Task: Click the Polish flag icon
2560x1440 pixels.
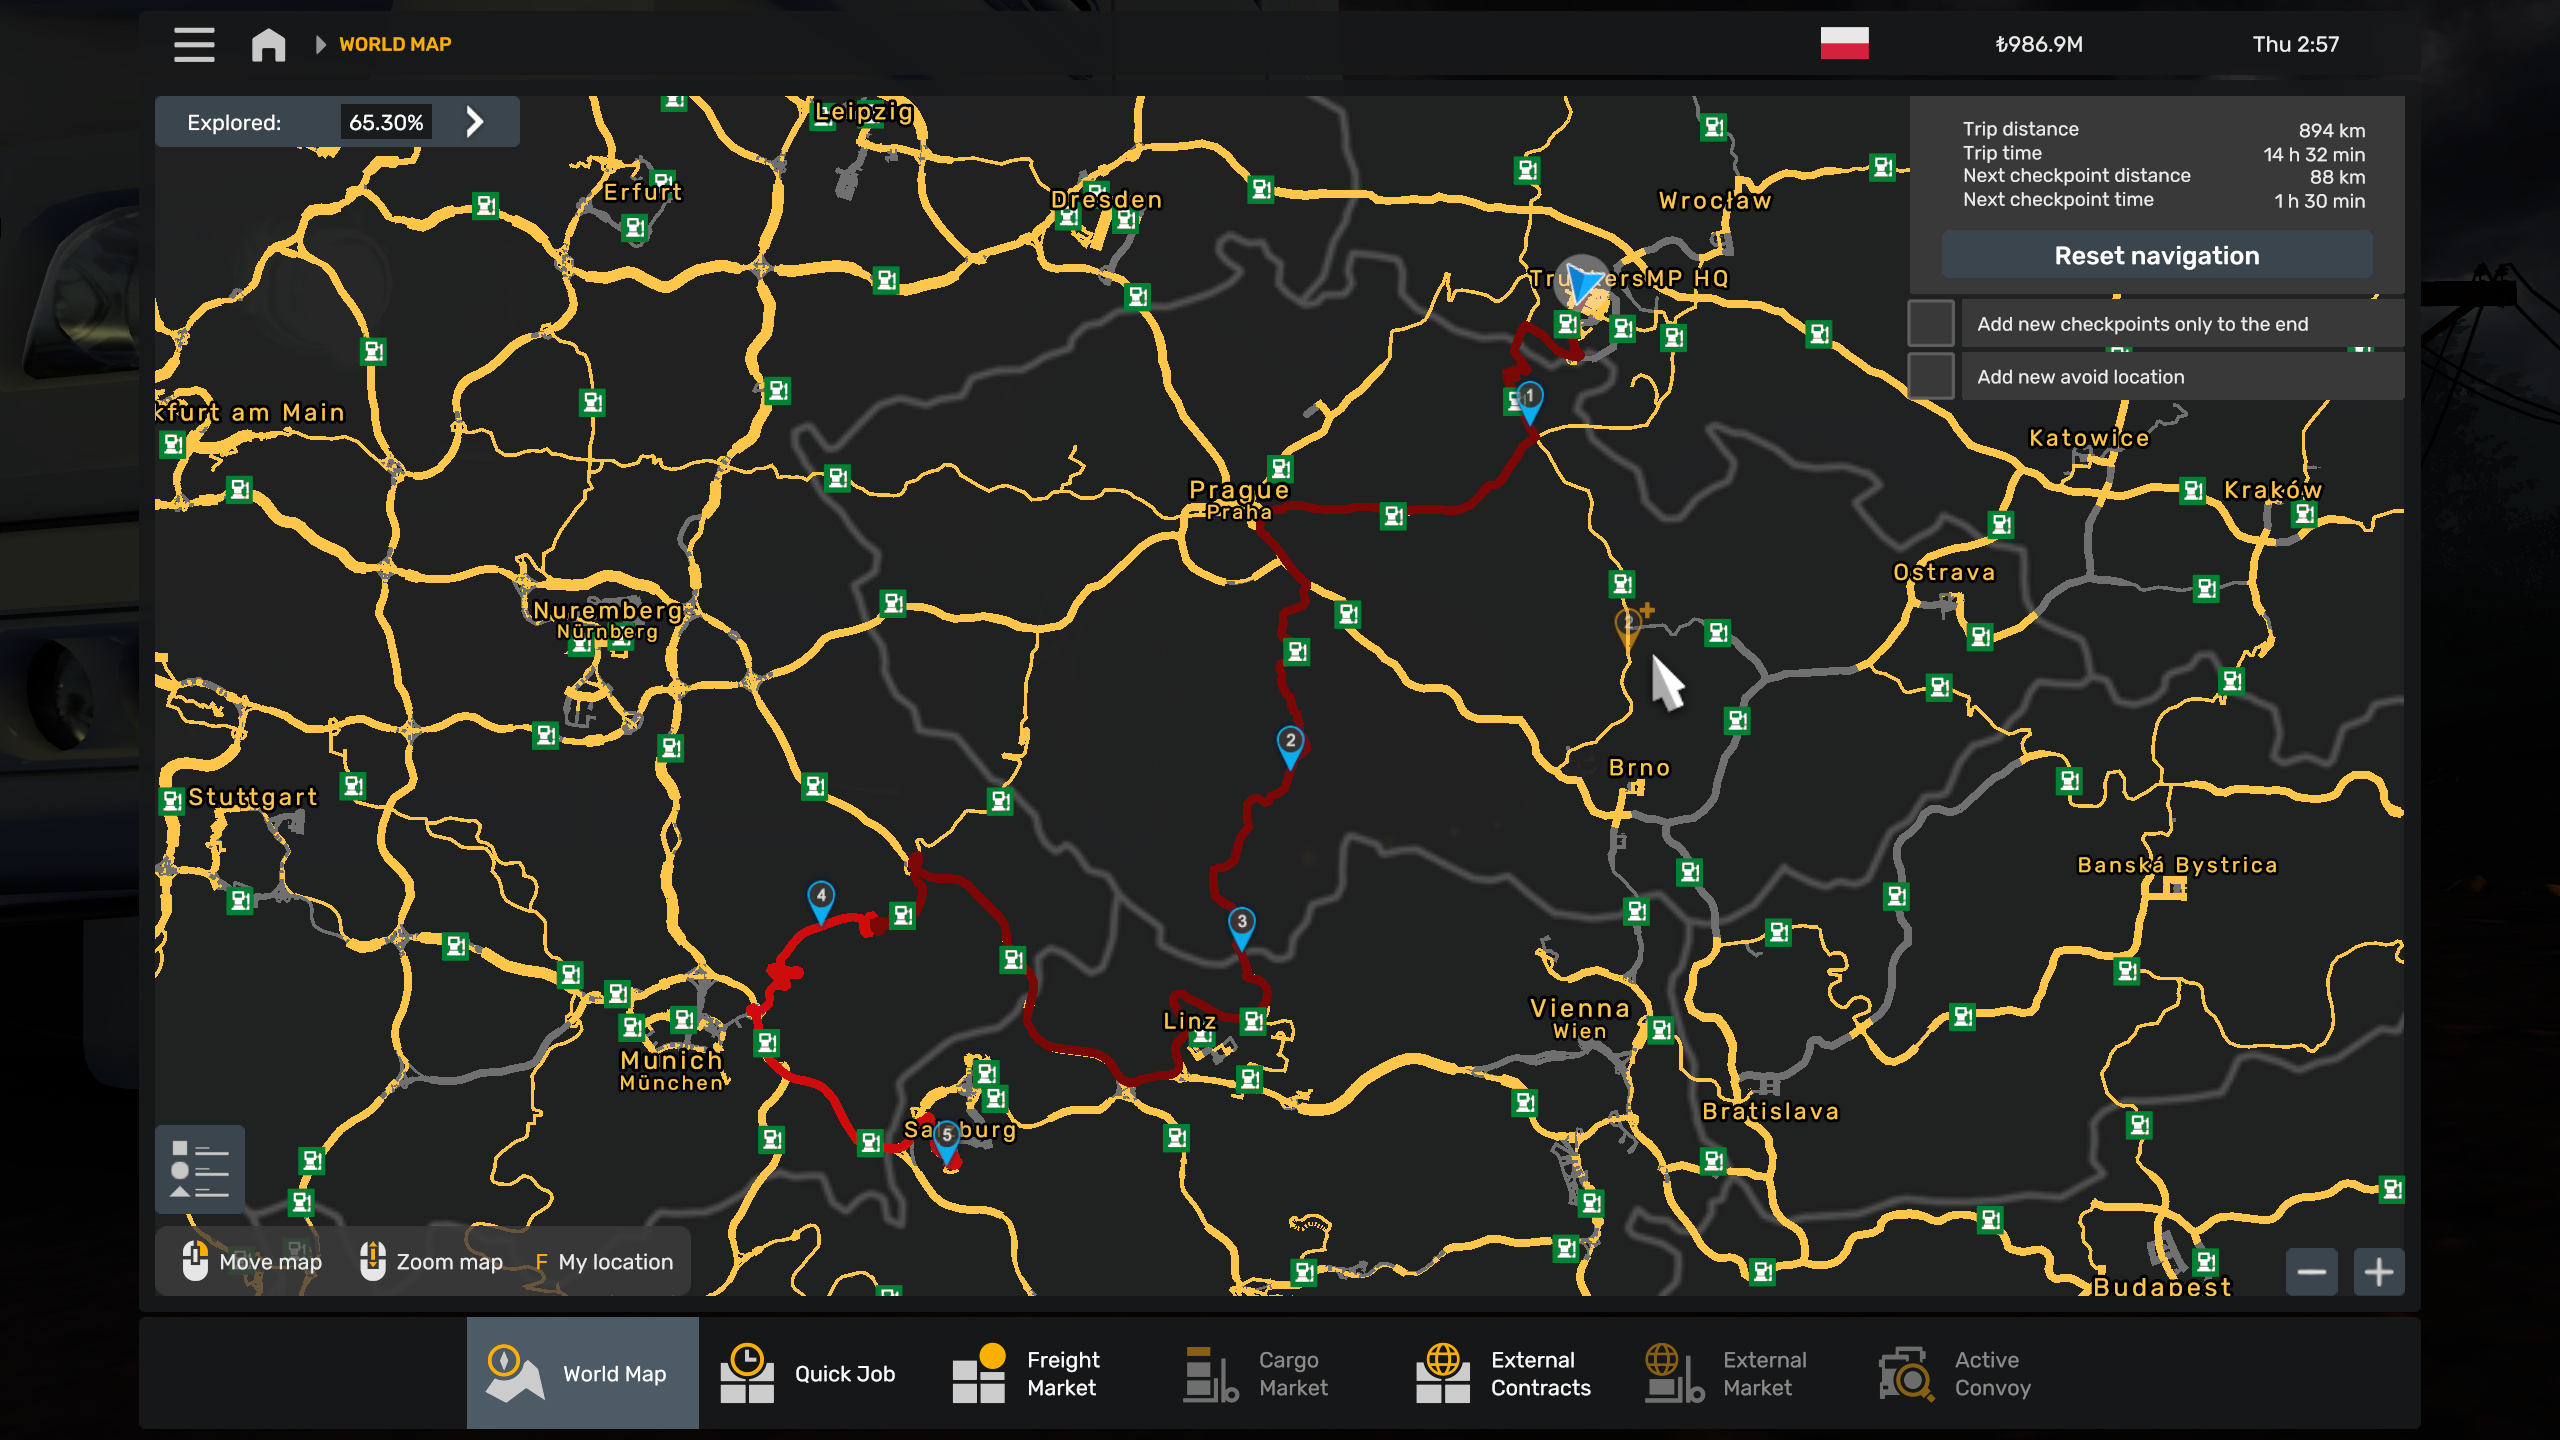Action: coord(1844,44)
